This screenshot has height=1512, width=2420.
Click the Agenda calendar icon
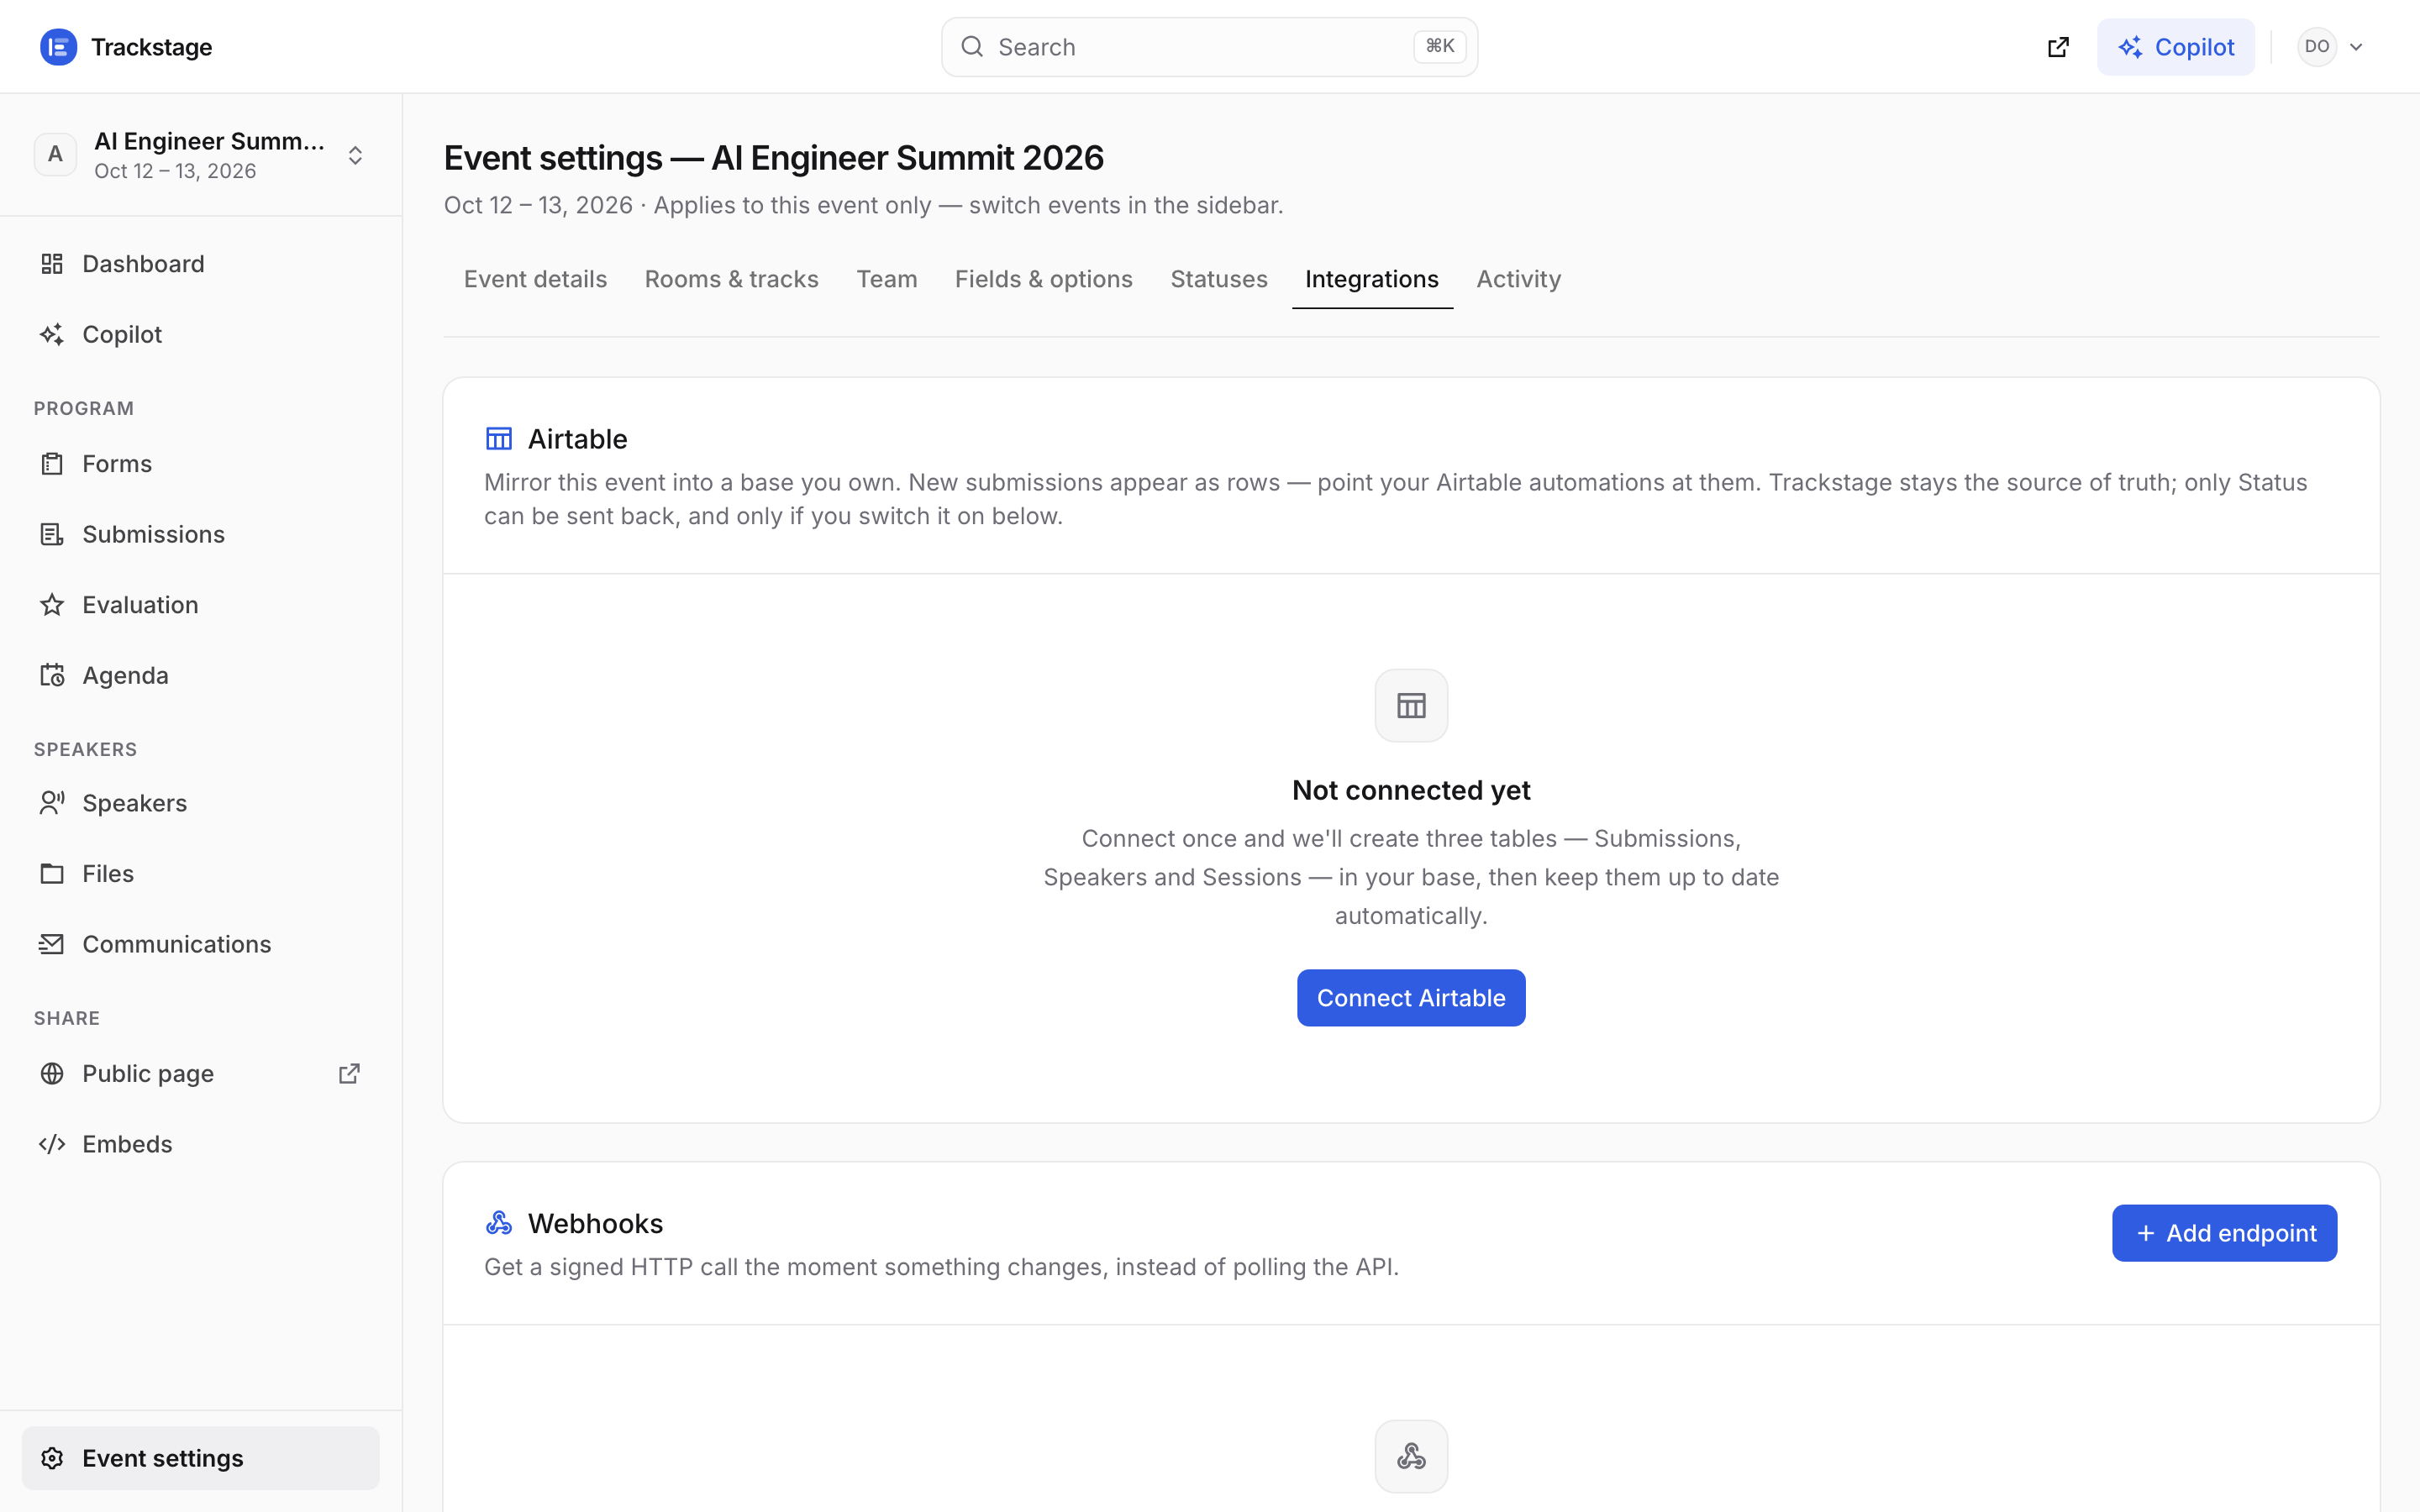[52, 675]
